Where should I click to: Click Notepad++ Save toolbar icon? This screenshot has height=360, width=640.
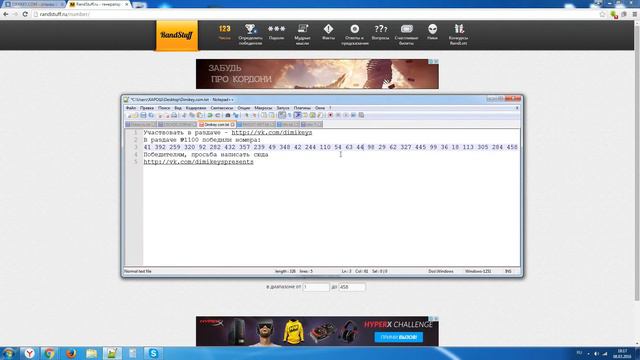pos(143,116)
